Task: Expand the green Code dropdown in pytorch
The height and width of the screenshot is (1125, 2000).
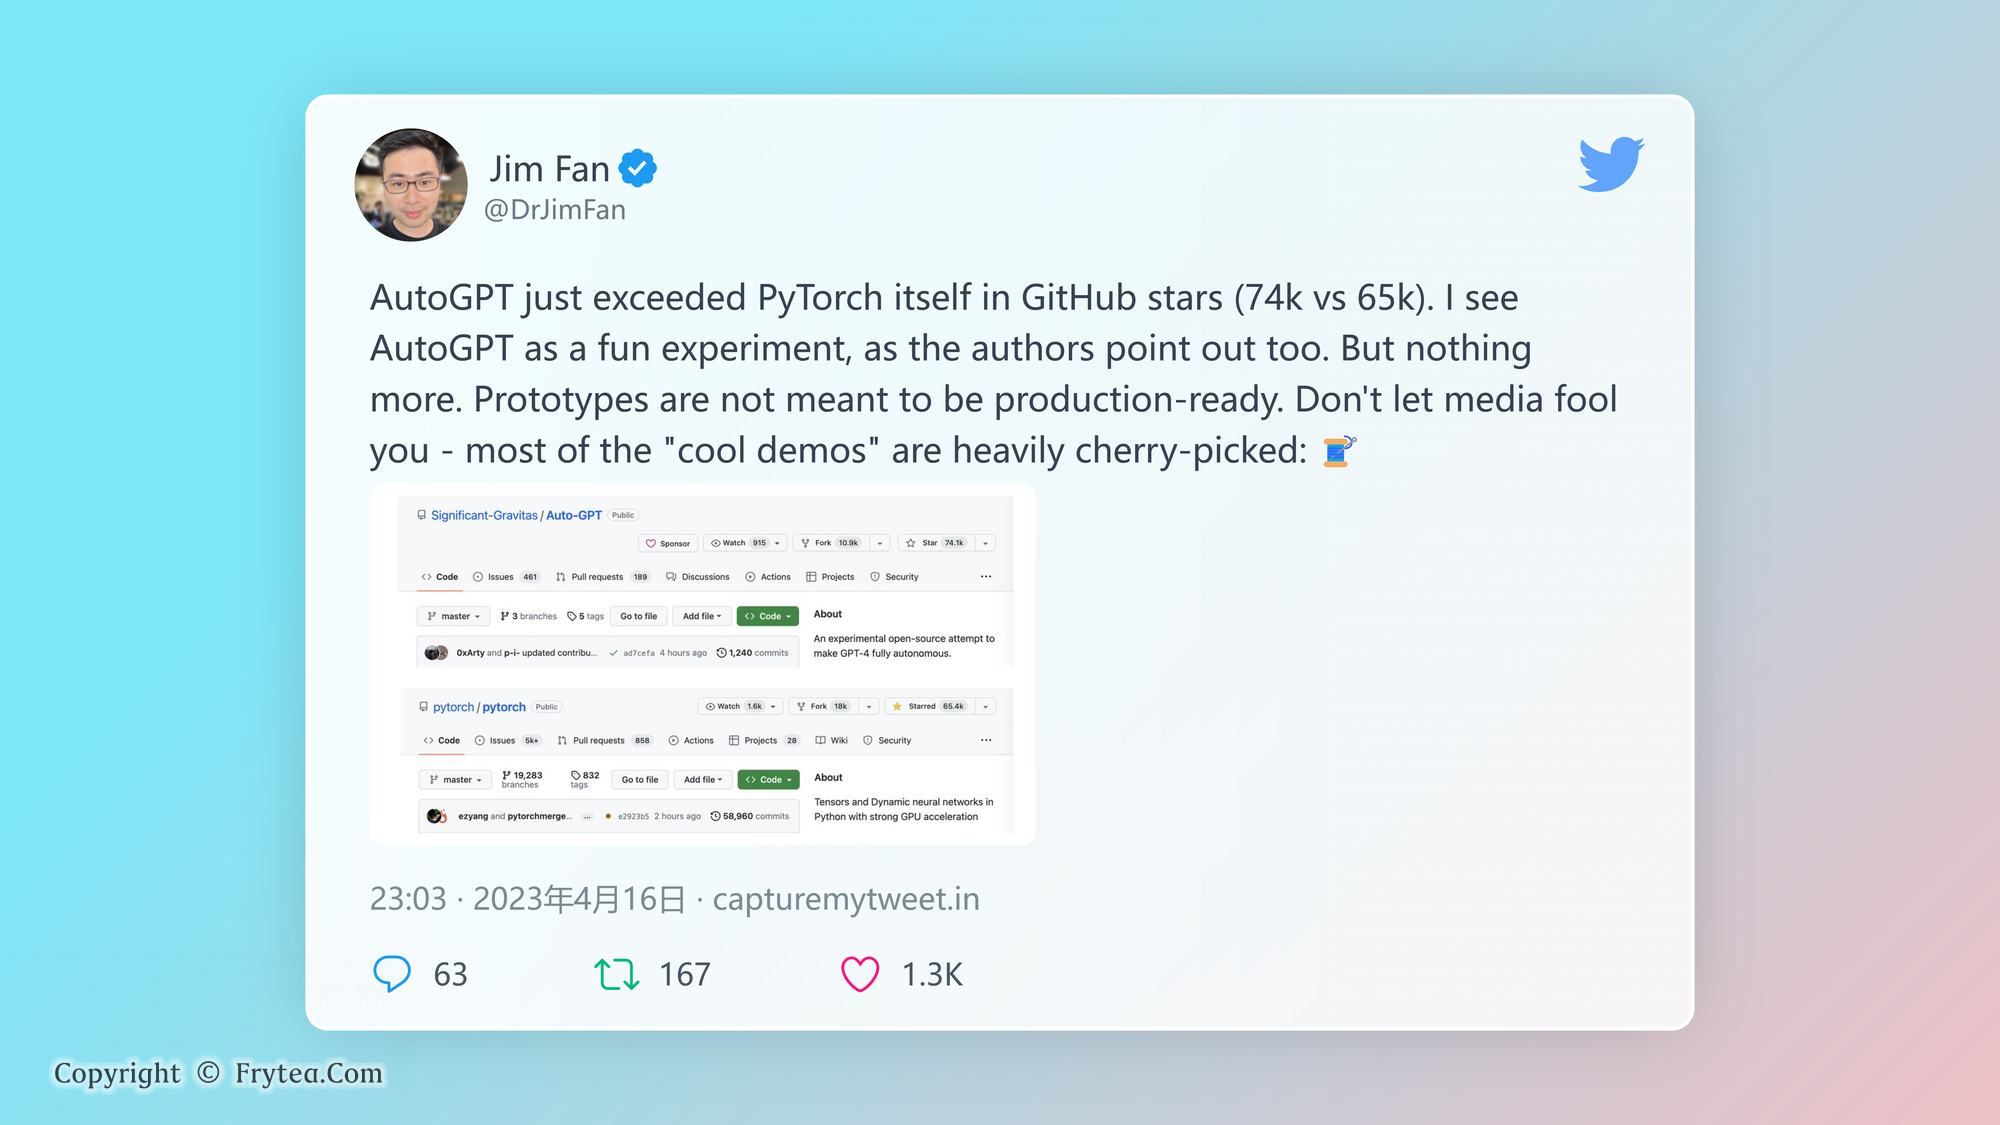Action: pyautogui.click(x=768, y=780)
